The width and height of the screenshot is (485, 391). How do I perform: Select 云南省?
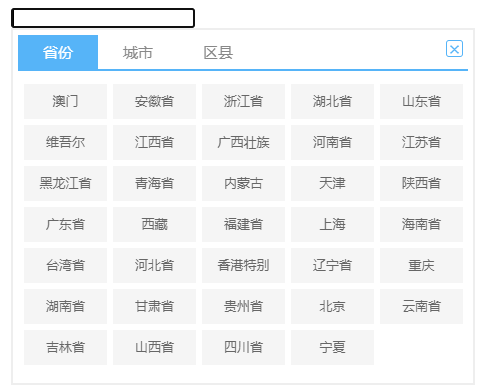[421, 306]
